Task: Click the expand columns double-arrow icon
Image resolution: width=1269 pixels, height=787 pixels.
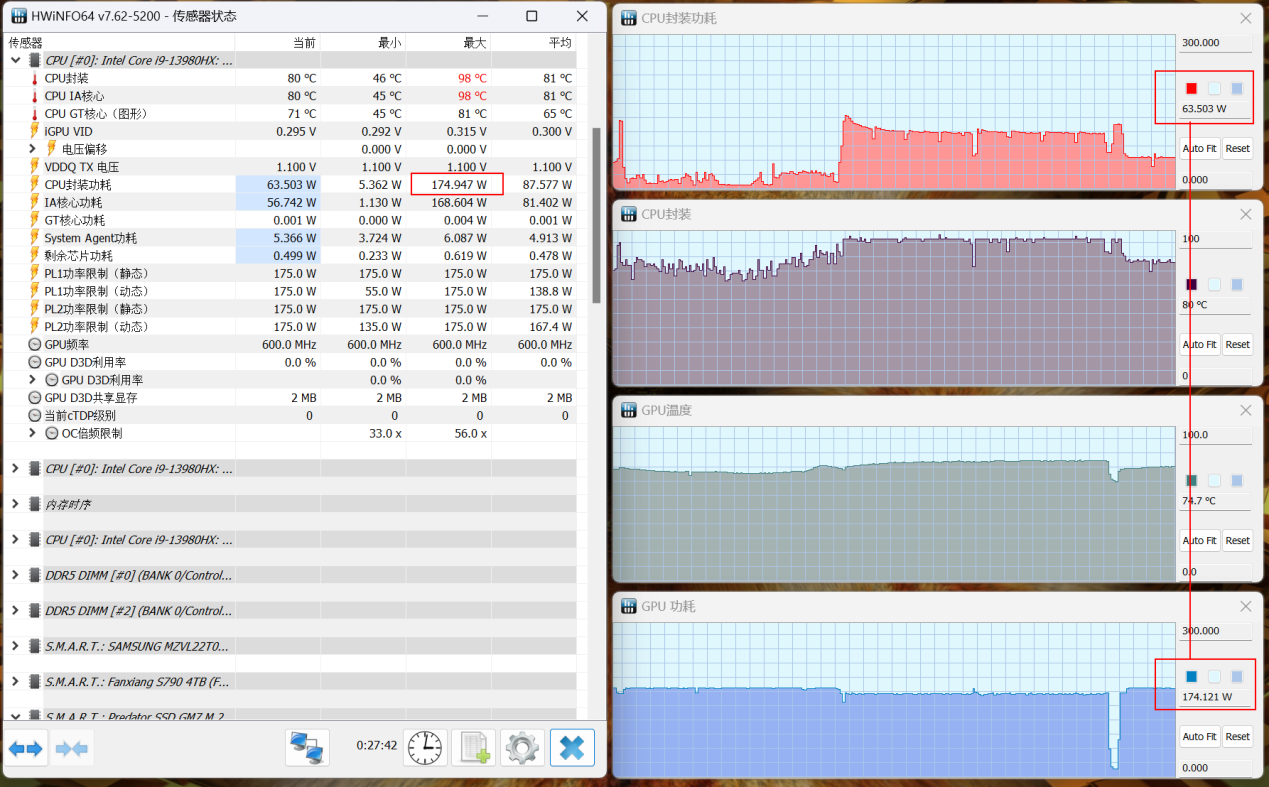Action: 26,748
